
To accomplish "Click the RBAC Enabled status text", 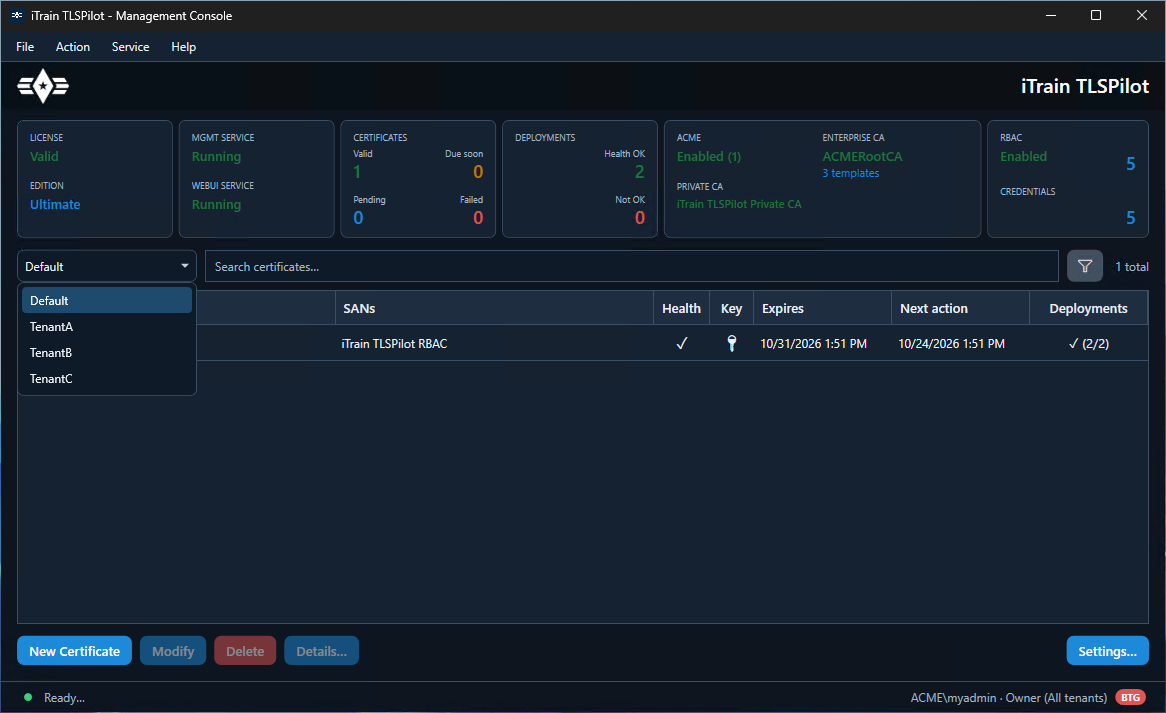I will click(x=1023, y=156).
